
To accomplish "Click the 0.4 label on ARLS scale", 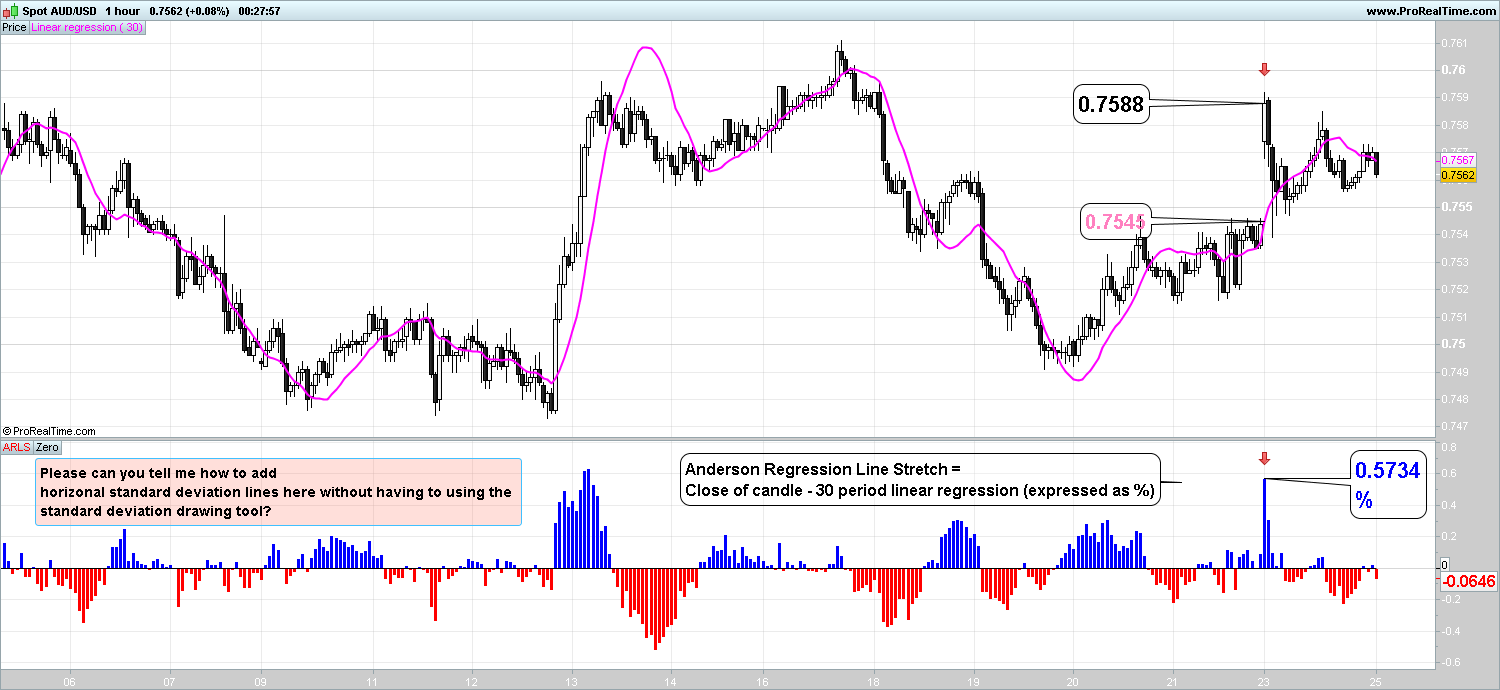I will pos(1448,504).
